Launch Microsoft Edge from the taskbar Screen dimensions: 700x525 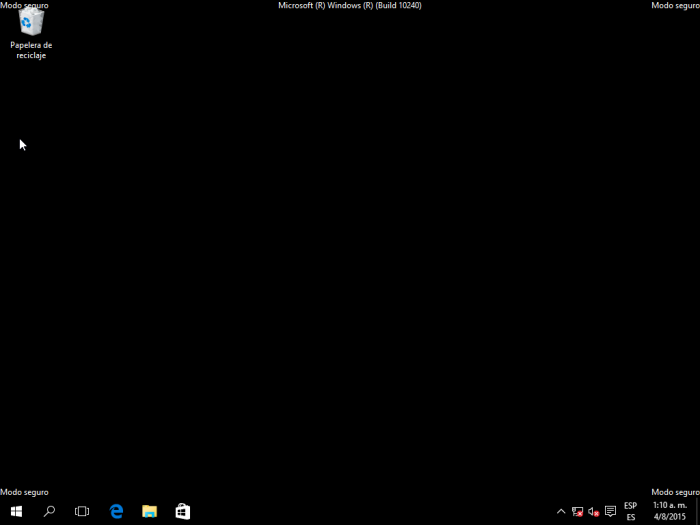click(116, 511)
